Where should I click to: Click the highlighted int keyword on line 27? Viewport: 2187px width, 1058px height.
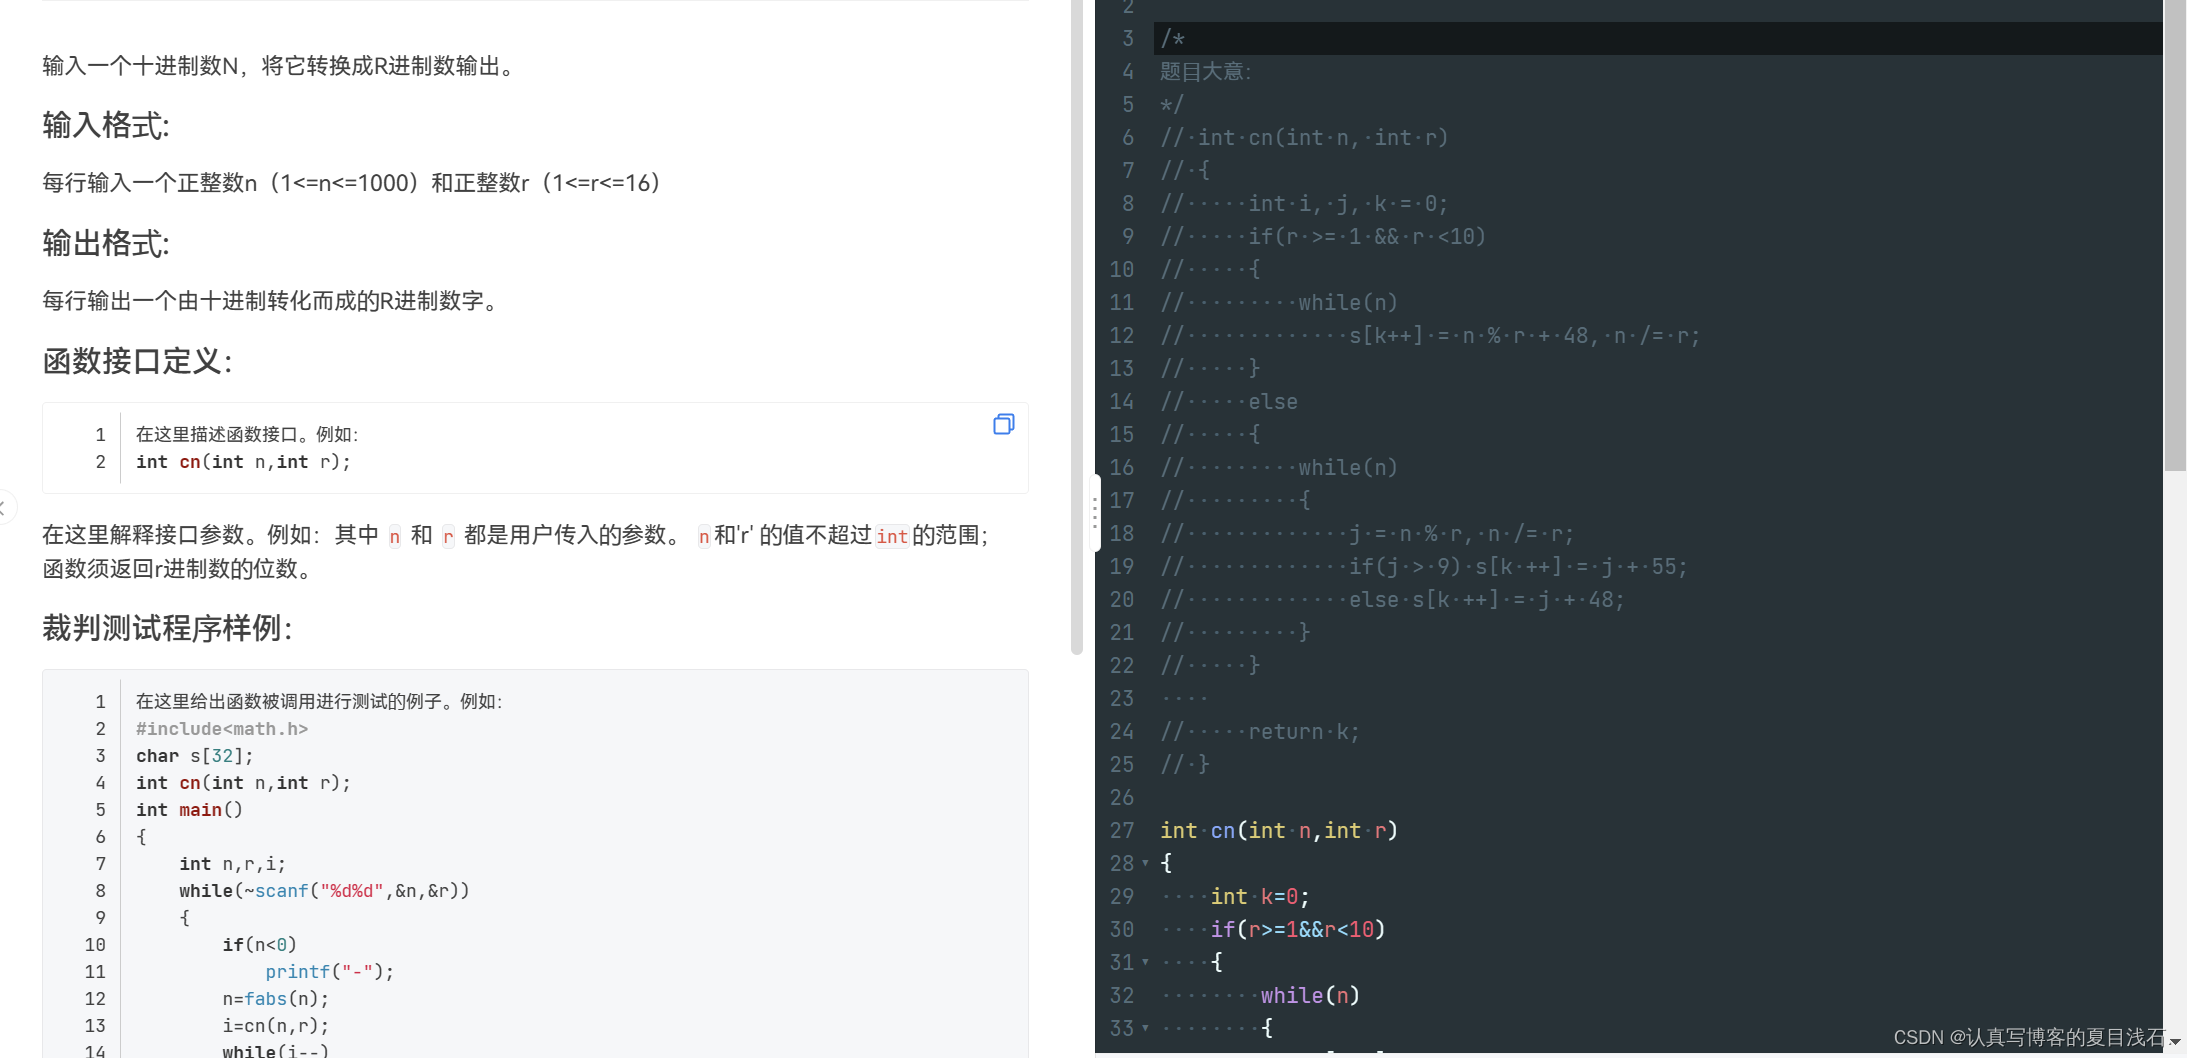click(x=1178, y=830)
